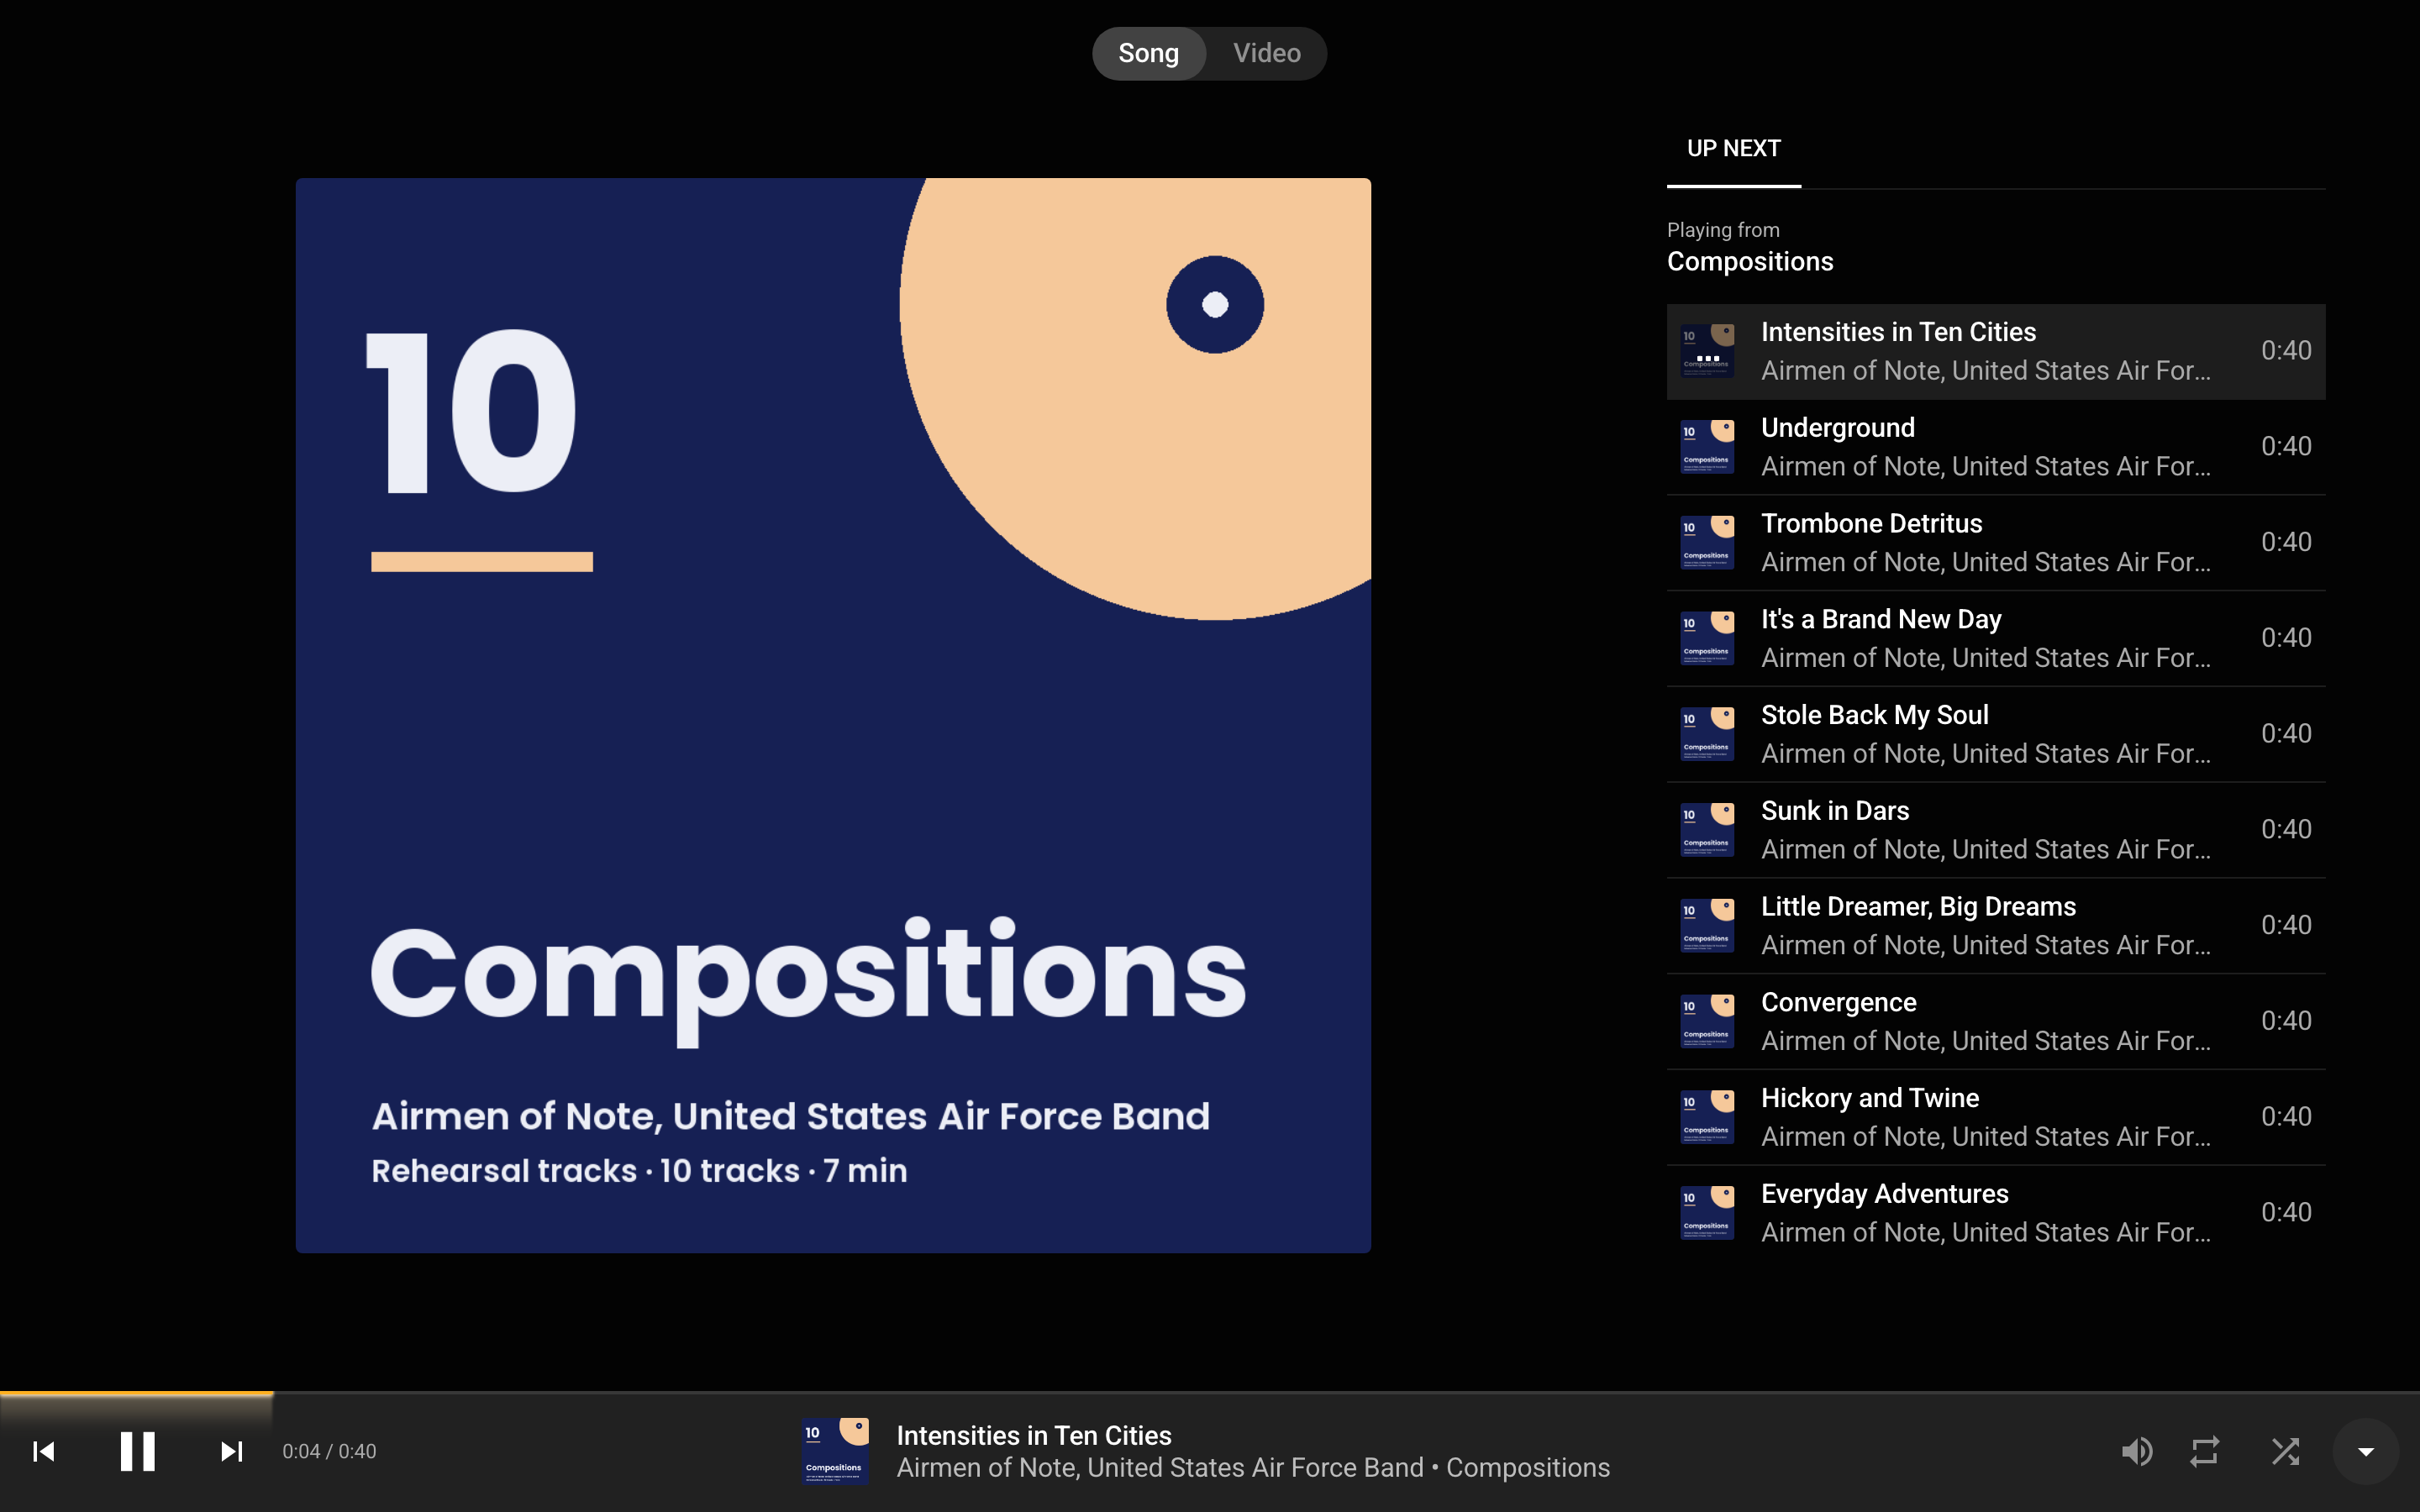Collapse the player with the down arrow
The width and height of the screenshot is (2420, 1512).
(x=2366, y=1451)
